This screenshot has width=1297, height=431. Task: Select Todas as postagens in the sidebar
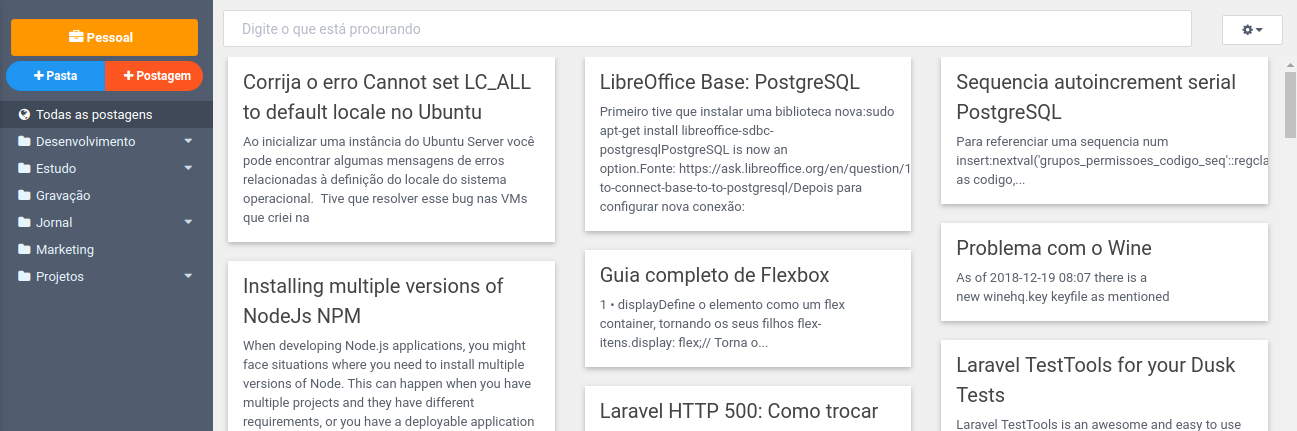(x=106, y=114)
